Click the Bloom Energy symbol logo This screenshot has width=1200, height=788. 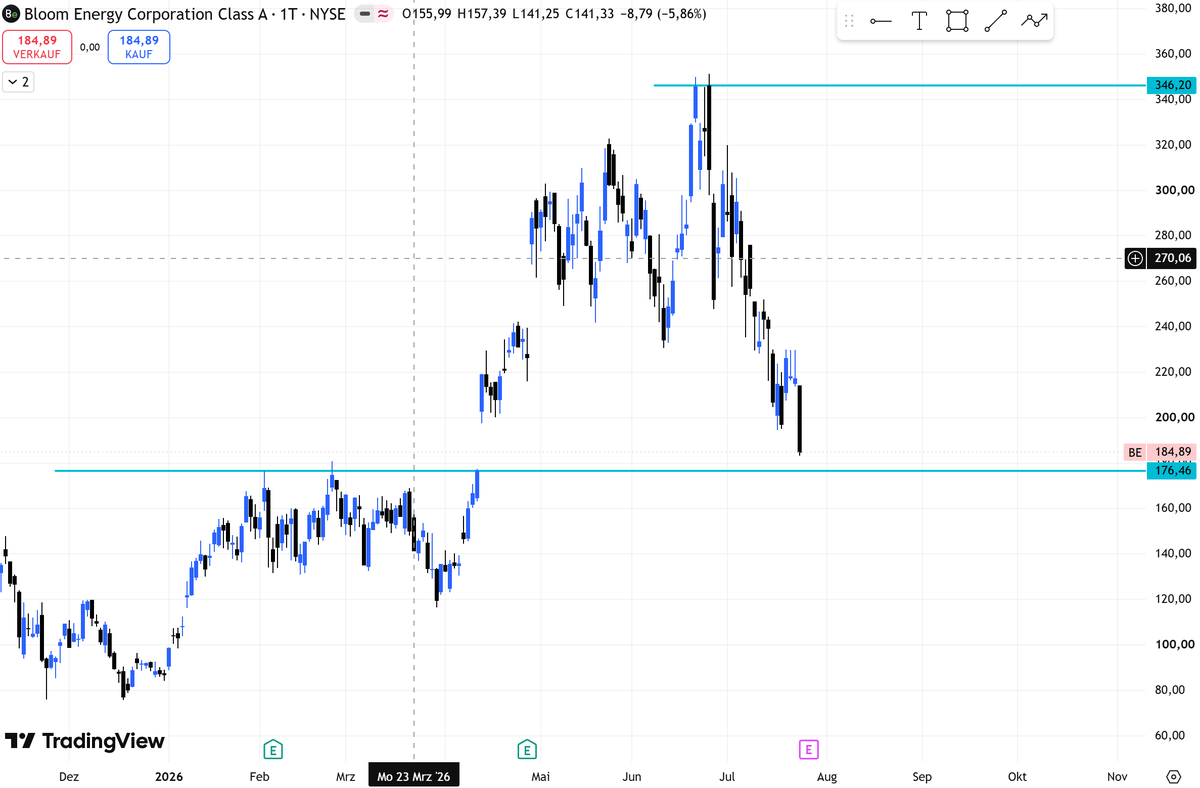[11, 14]
